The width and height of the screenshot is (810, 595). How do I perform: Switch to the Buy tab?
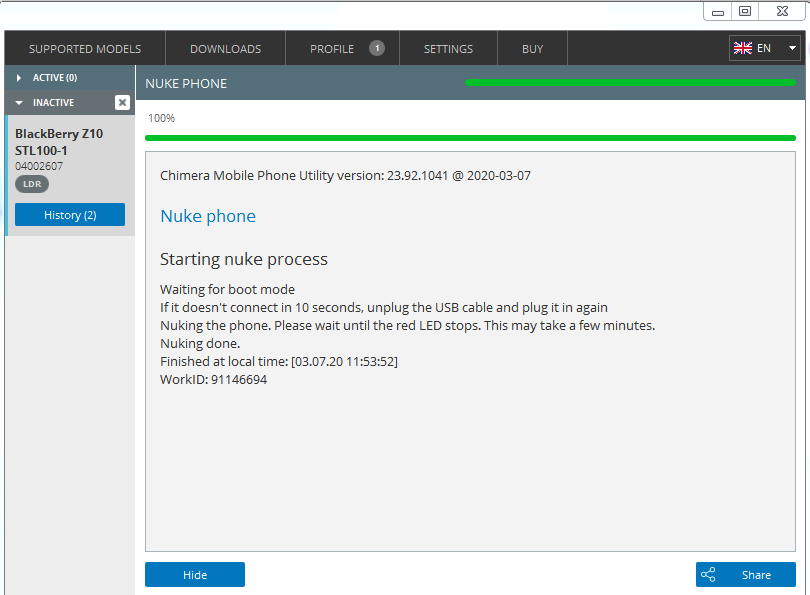532,49
